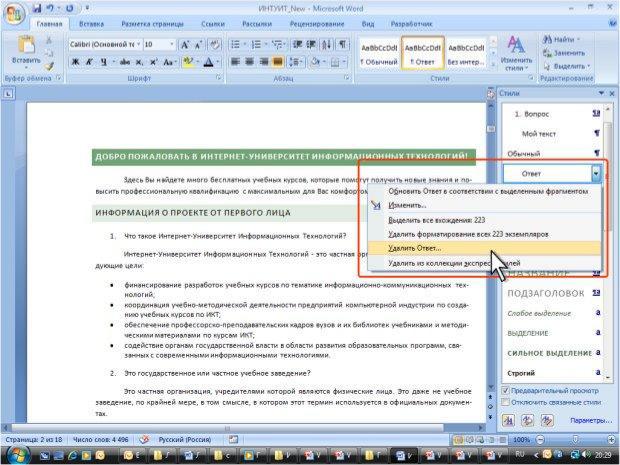Click Изменить стили button
Viewport: 620px width, 465px height.
[516, 53]
